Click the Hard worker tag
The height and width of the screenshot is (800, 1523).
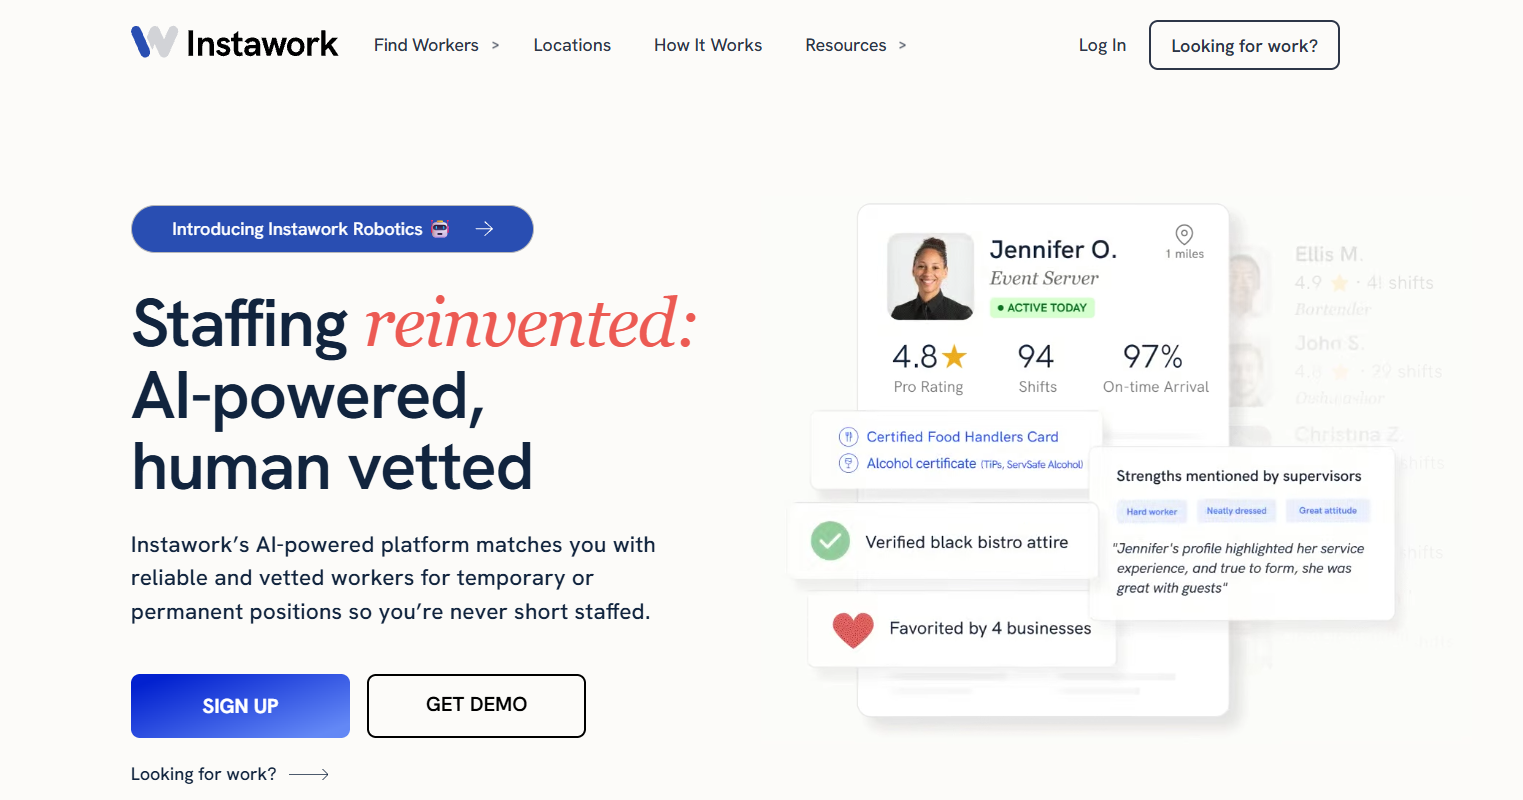tap(1152, 511)
